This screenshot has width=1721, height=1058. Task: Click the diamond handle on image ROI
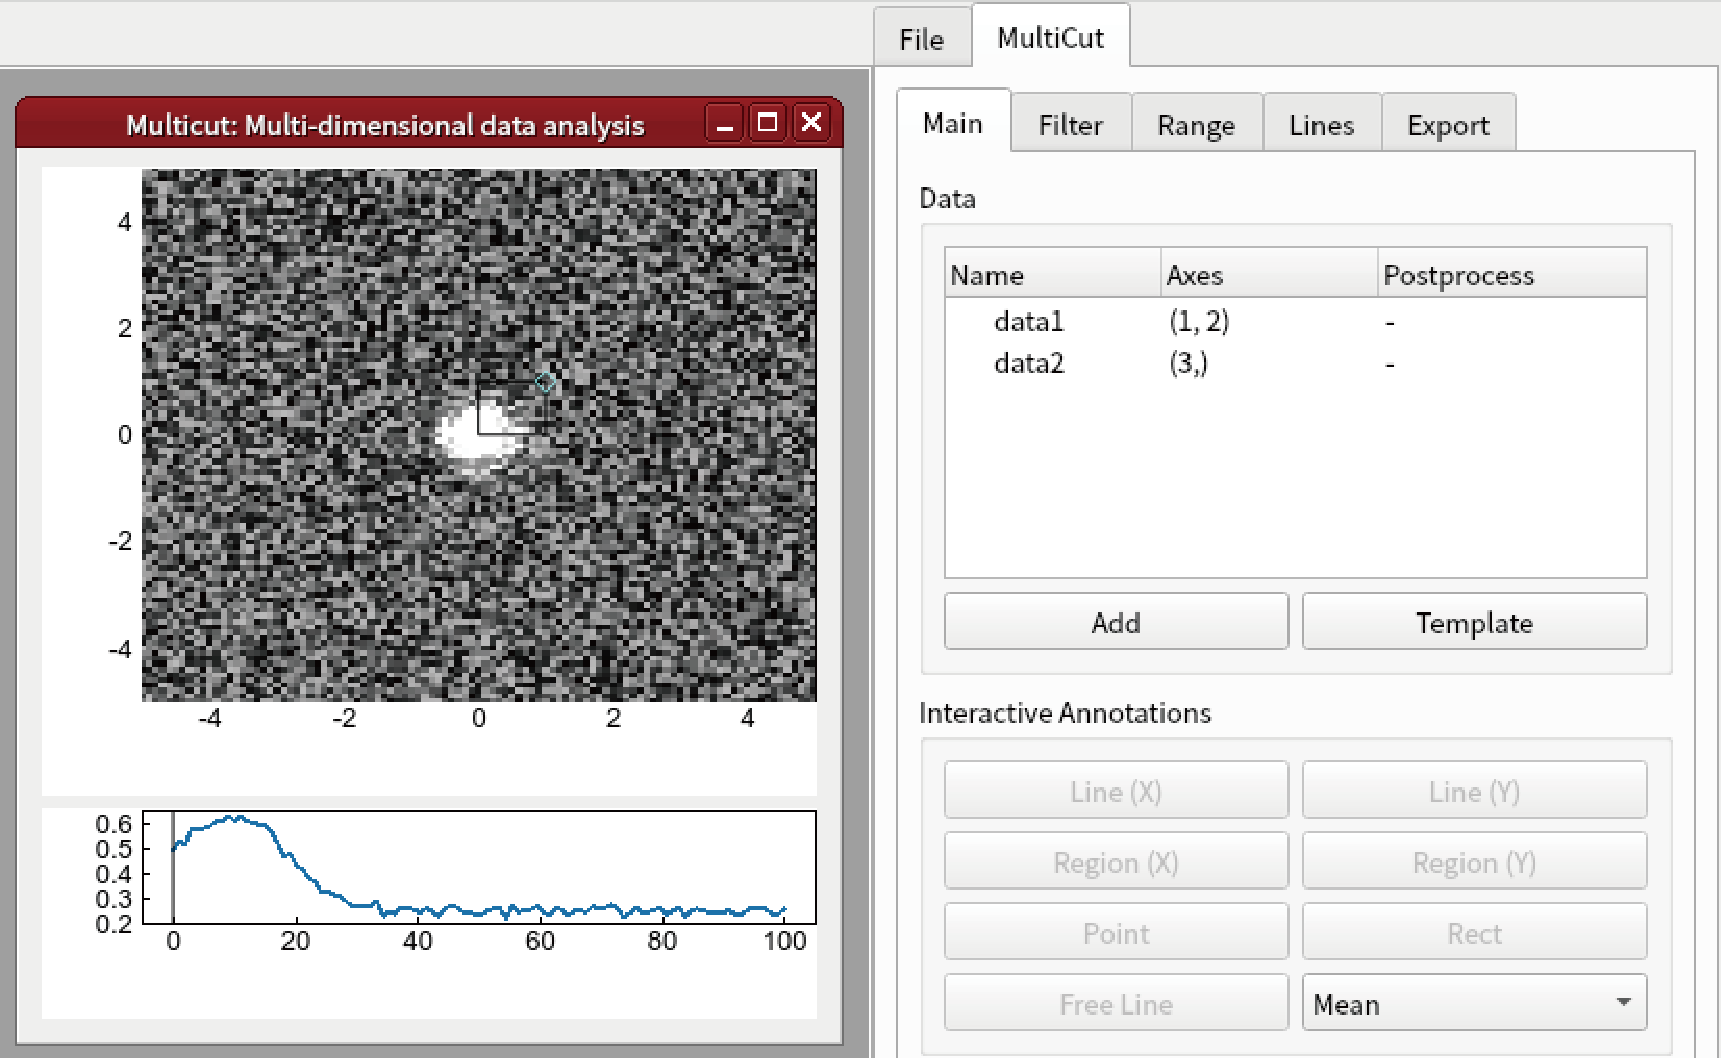coord(545,382)
